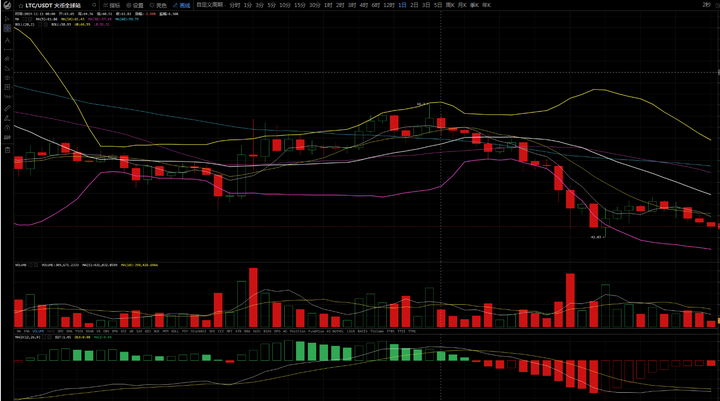Select the ATR indicator tab

point(238,331)
